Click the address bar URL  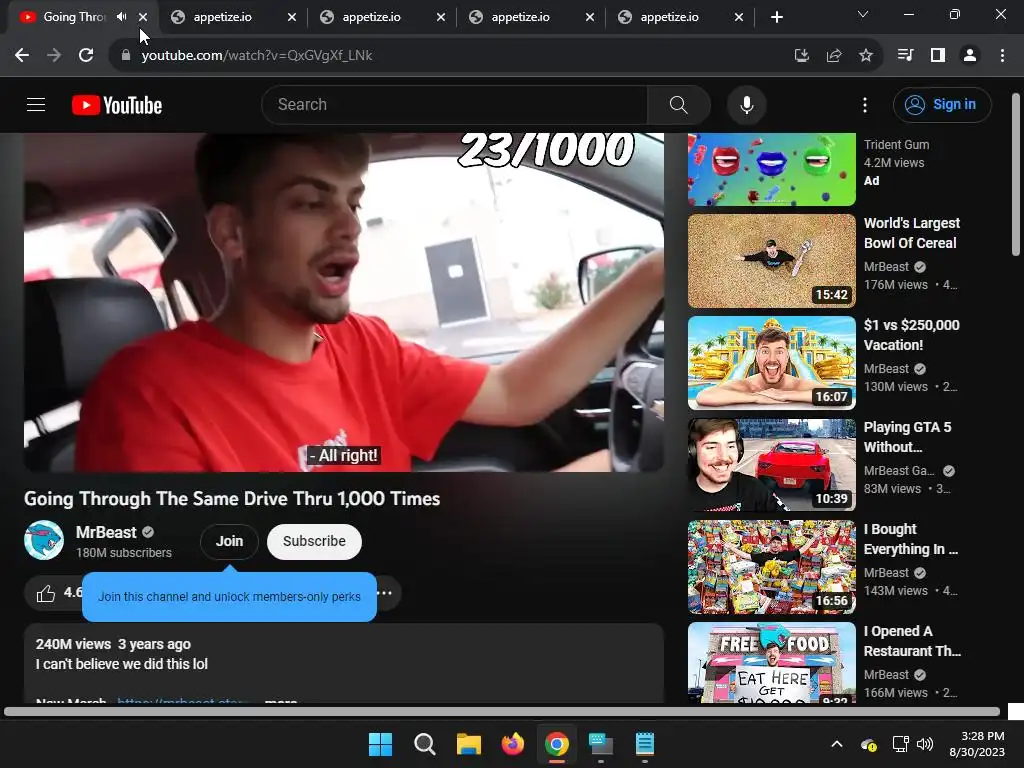click(x=257, y=56)
